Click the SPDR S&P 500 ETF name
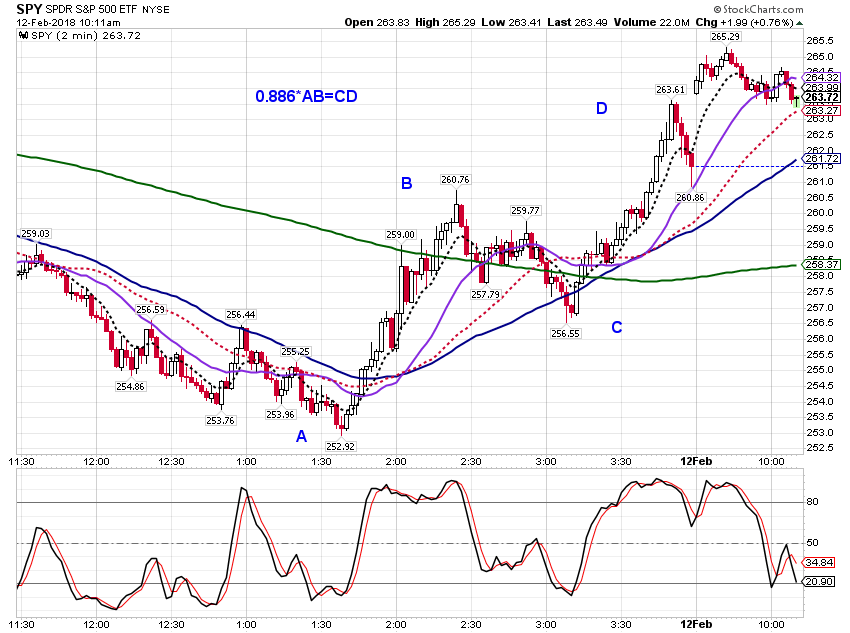The image size is (850, 633). click(x=91, y=10)
